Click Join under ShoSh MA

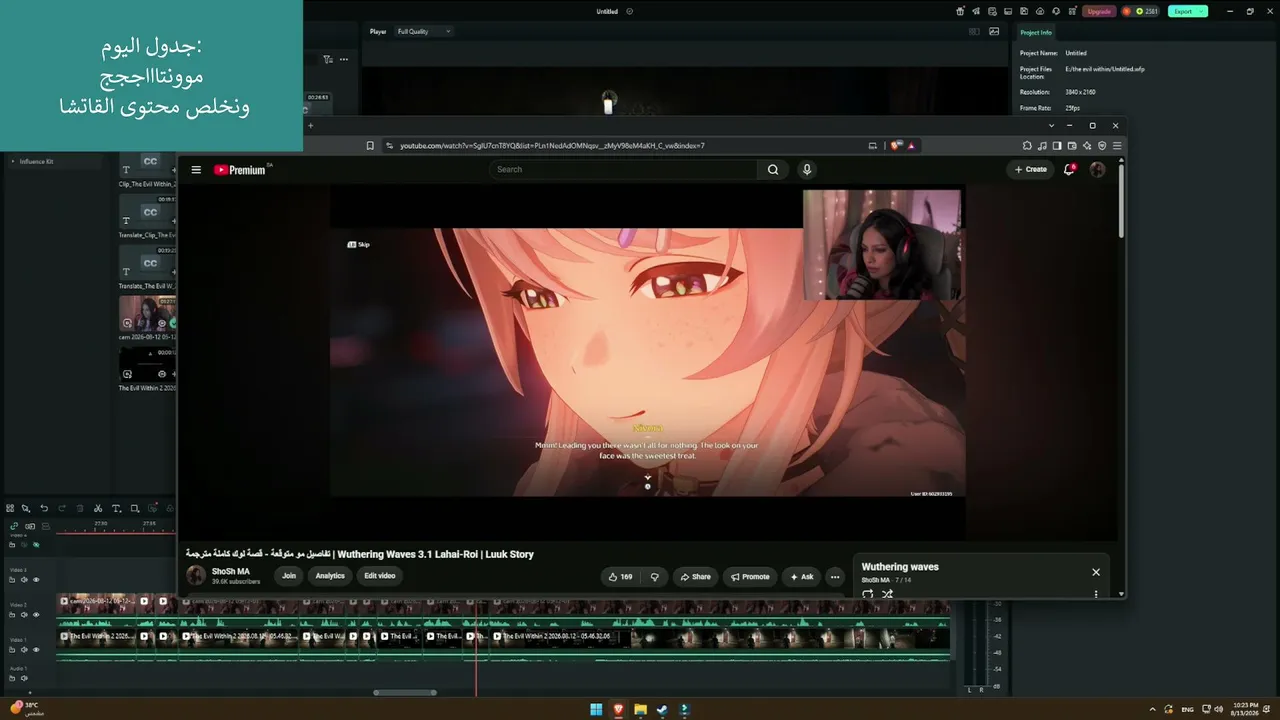[289, 576]
